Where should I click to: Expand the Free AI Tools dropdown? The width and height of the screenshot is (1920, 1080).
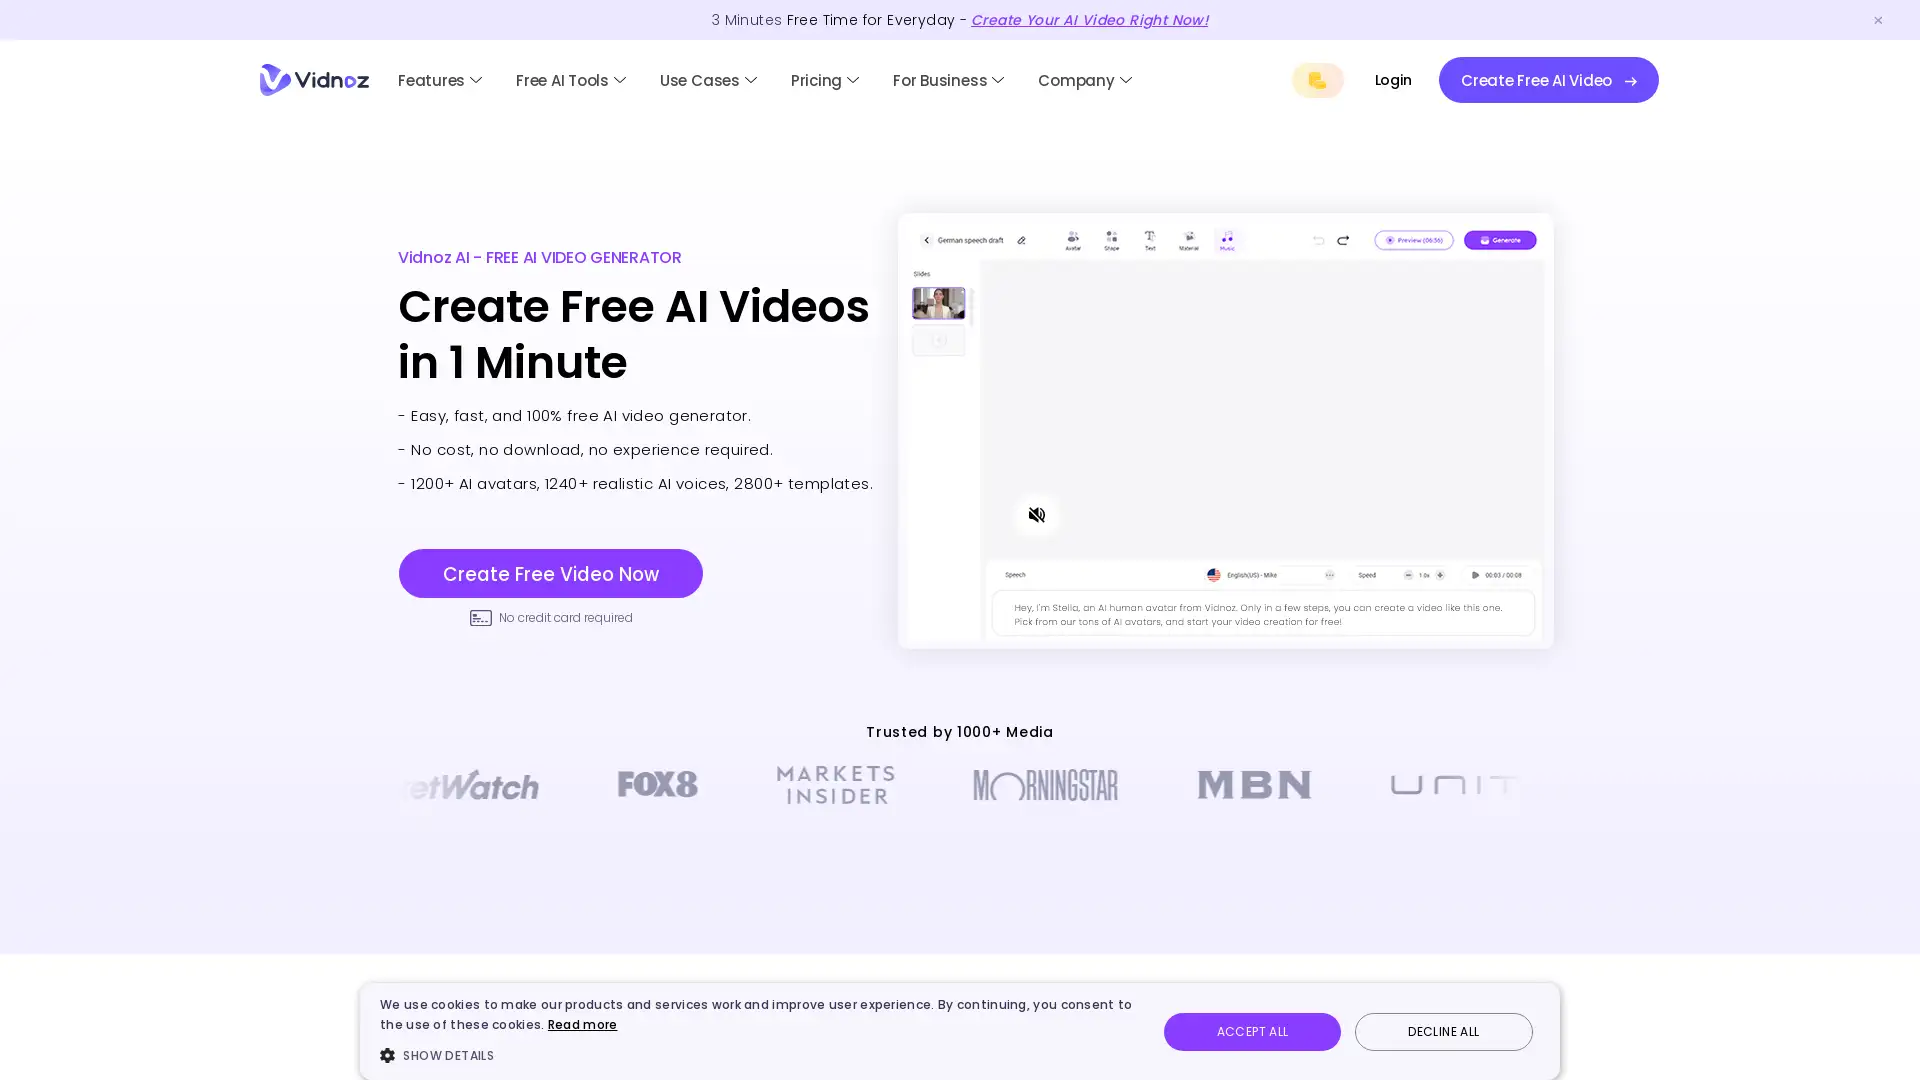click(571, 80)
